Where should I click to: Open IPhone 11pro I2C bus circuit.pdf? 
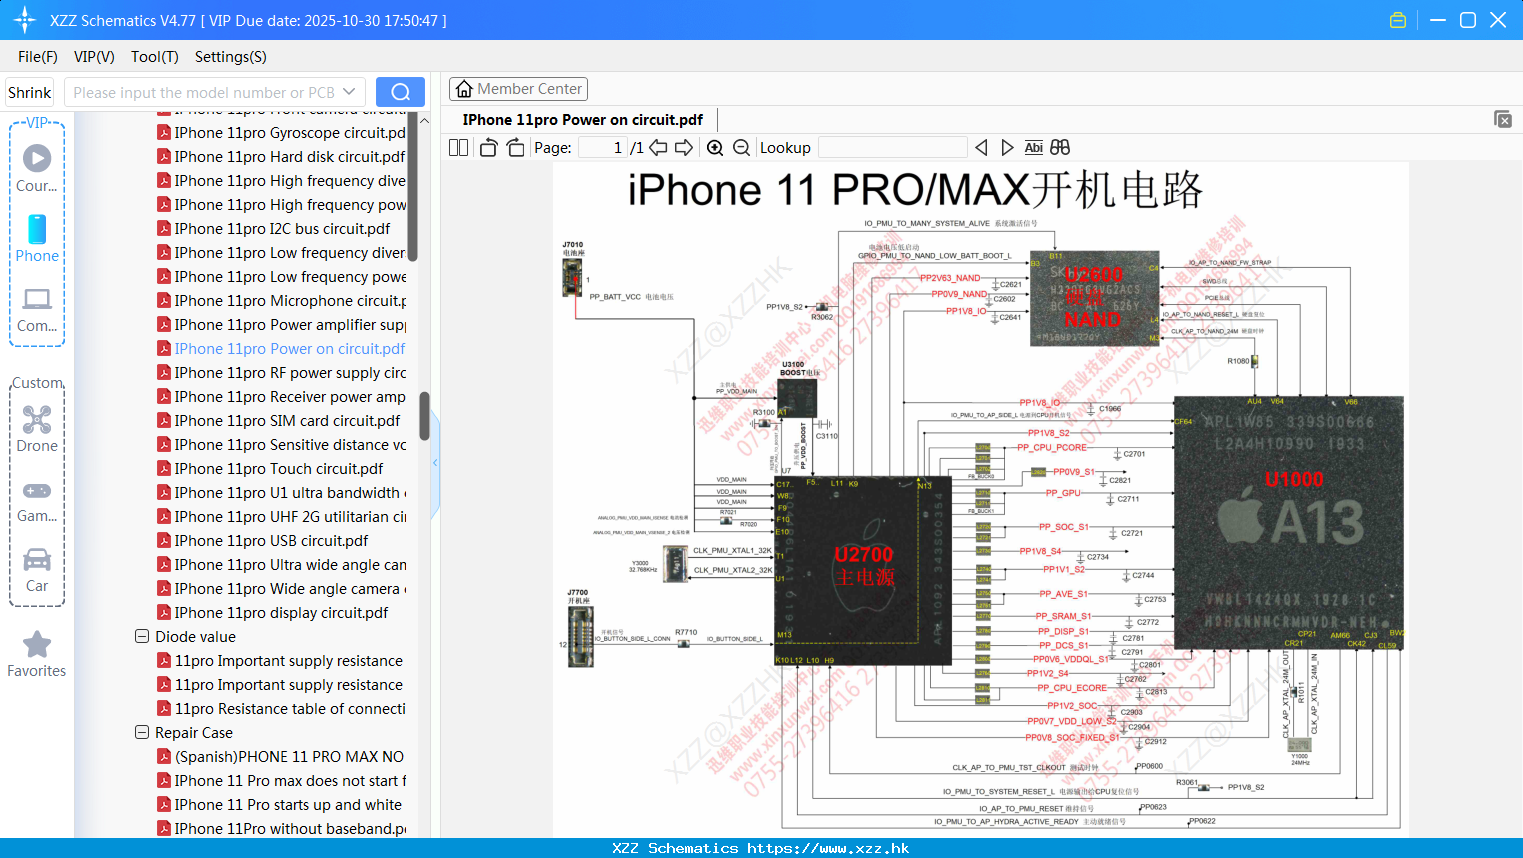[273, 228]
